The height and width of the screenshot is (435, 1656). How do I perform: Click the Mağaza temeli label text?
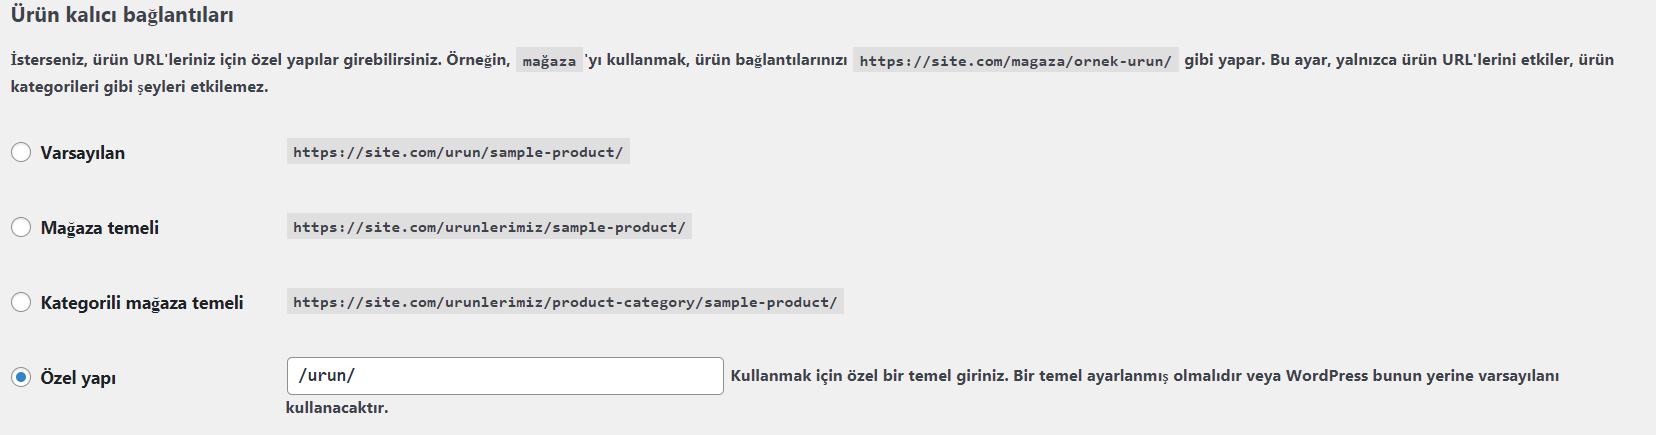tap(100, 228)
